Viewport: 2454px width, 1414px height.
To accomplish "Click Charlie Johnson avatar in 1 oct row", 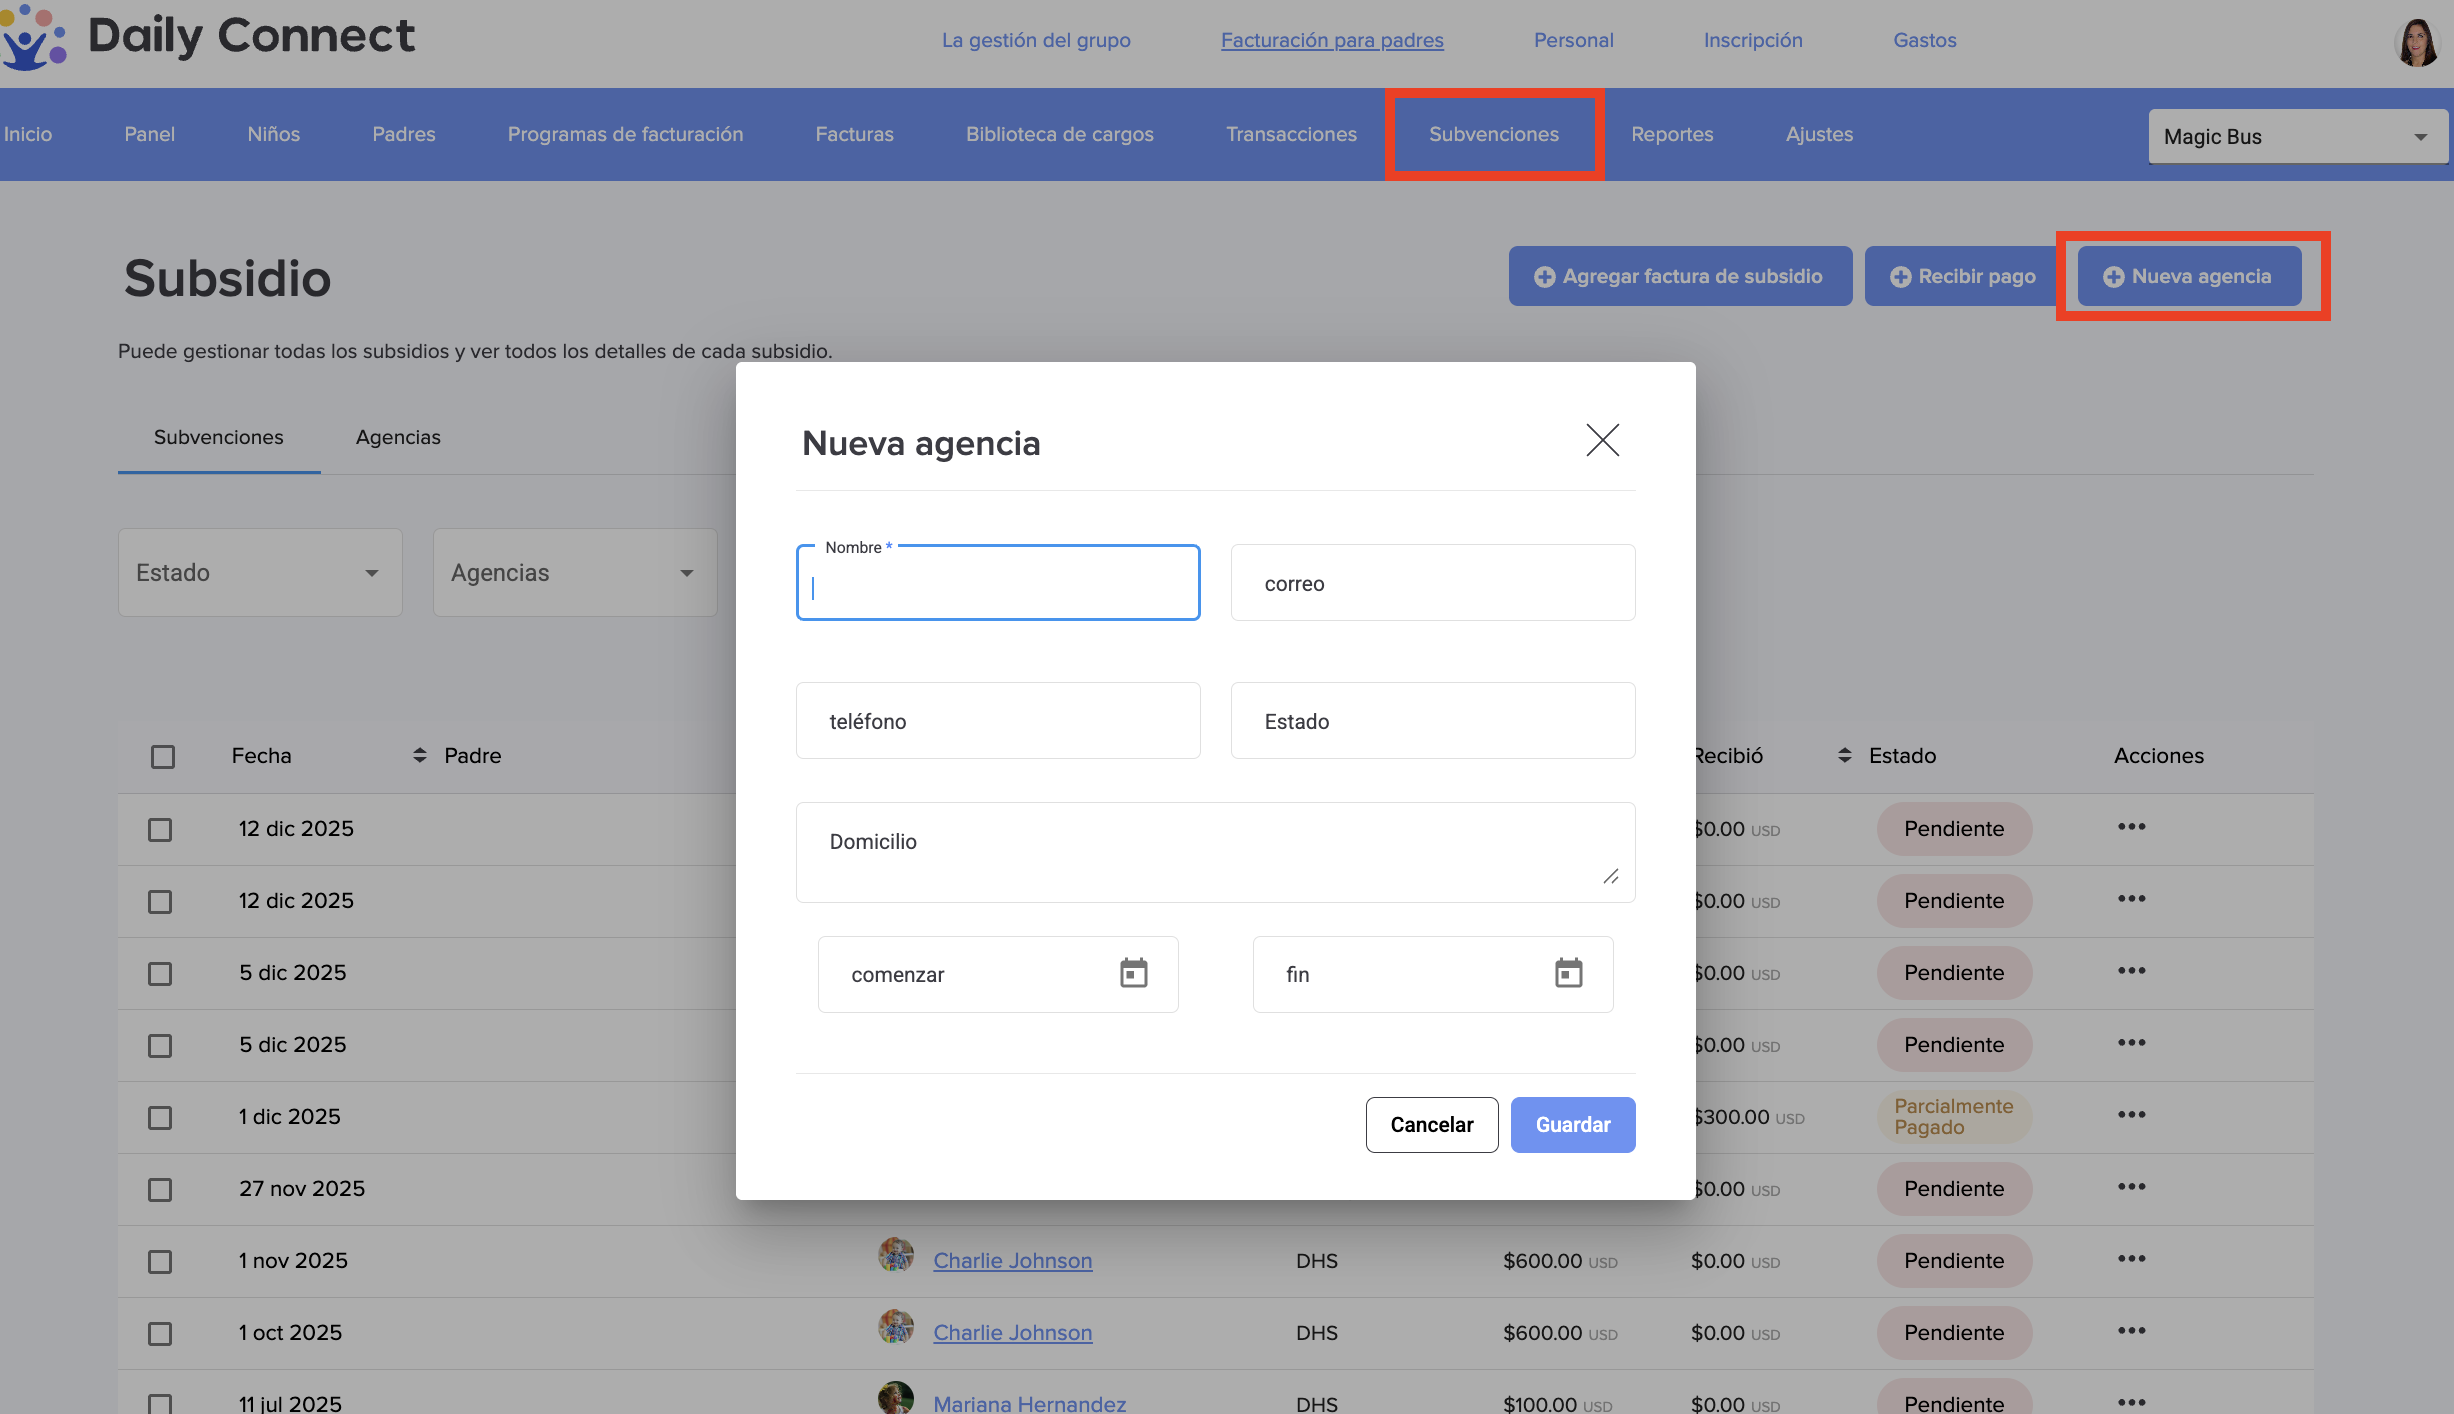I will tap(895, 1328).
